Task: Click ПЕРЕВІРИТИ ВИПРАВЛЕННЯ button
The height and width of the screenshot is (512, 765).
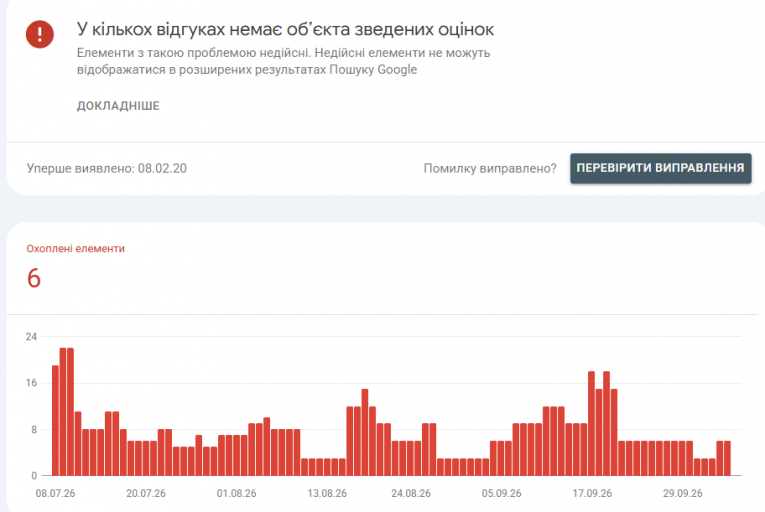Action: coord(661,168)
